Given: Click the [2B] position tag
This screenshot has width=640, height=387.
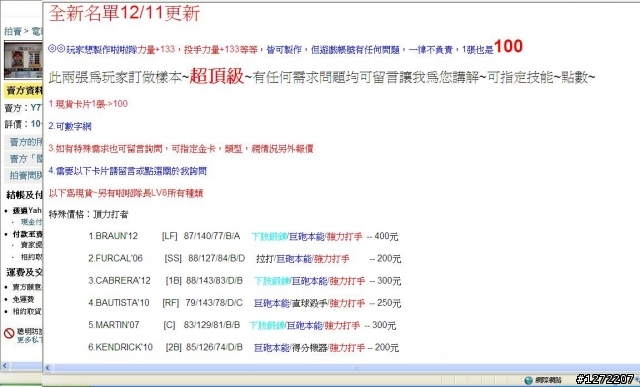Looking at the screenshot, I should coord(173,347).
